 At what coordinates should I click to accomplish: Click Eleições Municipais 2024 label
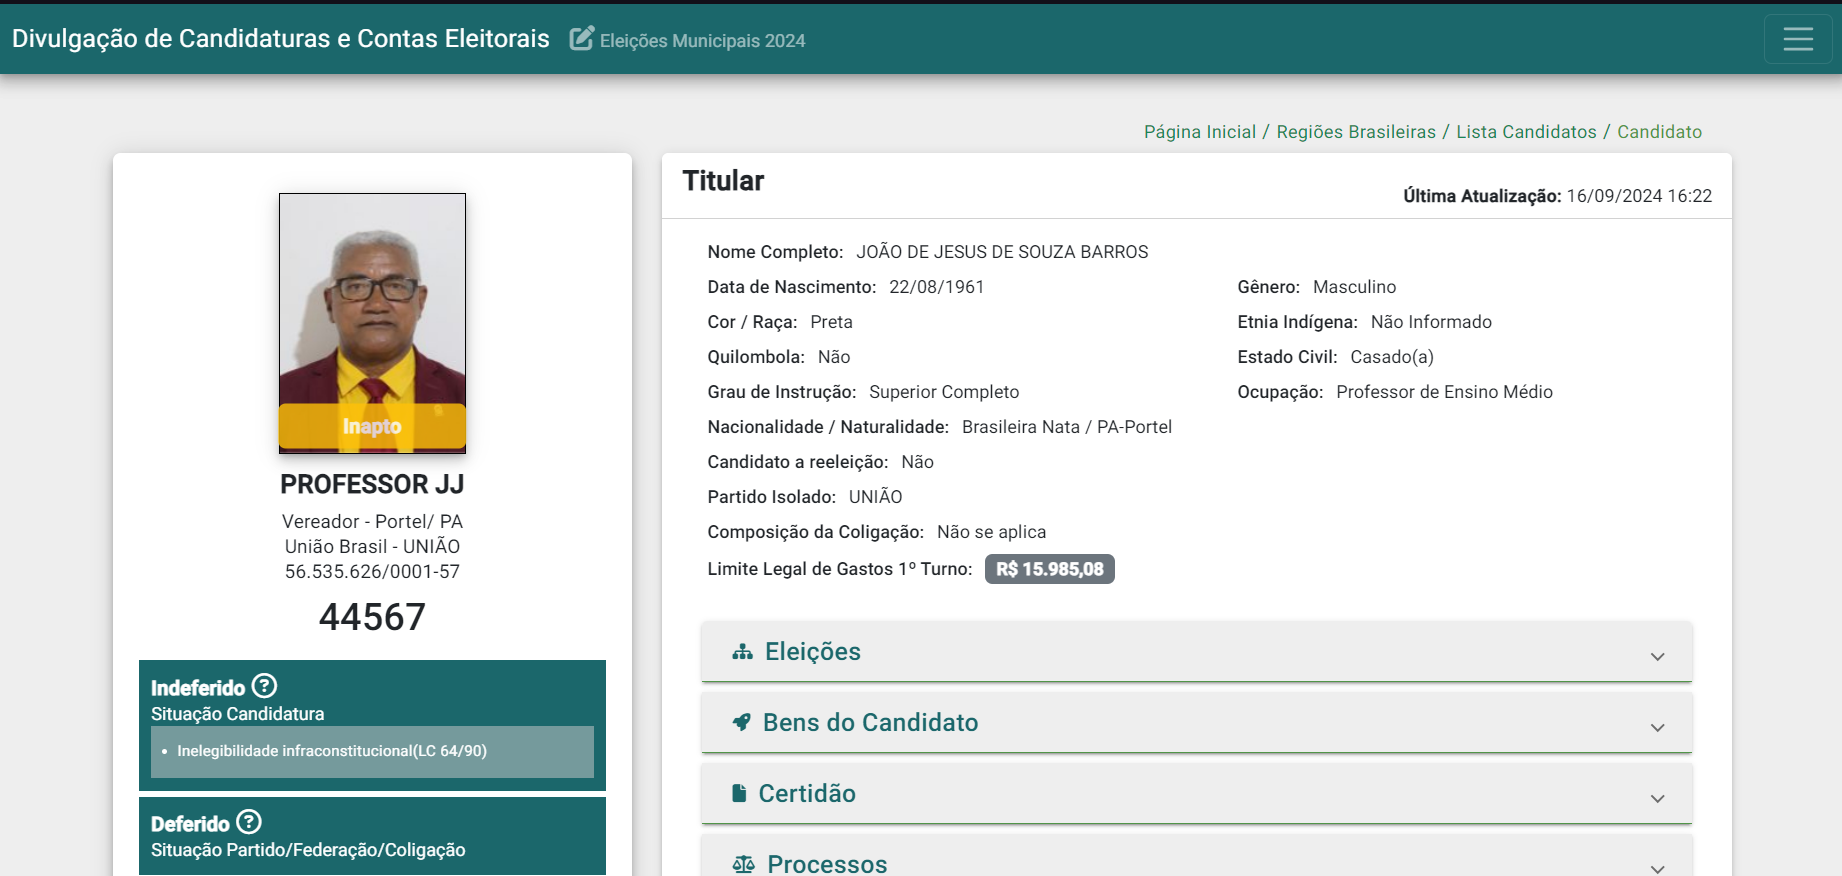(x=702, y=41)
